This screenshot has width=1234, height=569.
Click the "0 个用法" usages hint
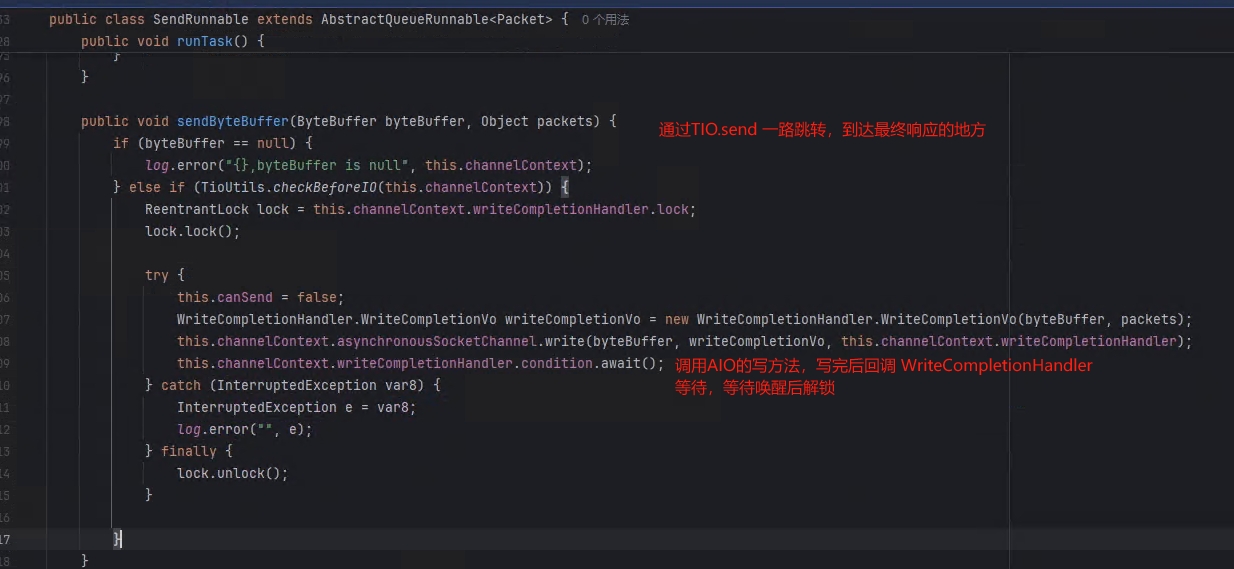tap(605, 20)
